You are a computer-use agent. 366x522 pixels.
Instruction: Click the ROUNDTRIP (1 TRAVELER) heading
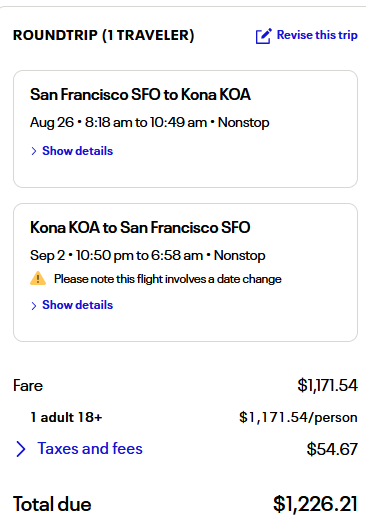coord(103,35)
